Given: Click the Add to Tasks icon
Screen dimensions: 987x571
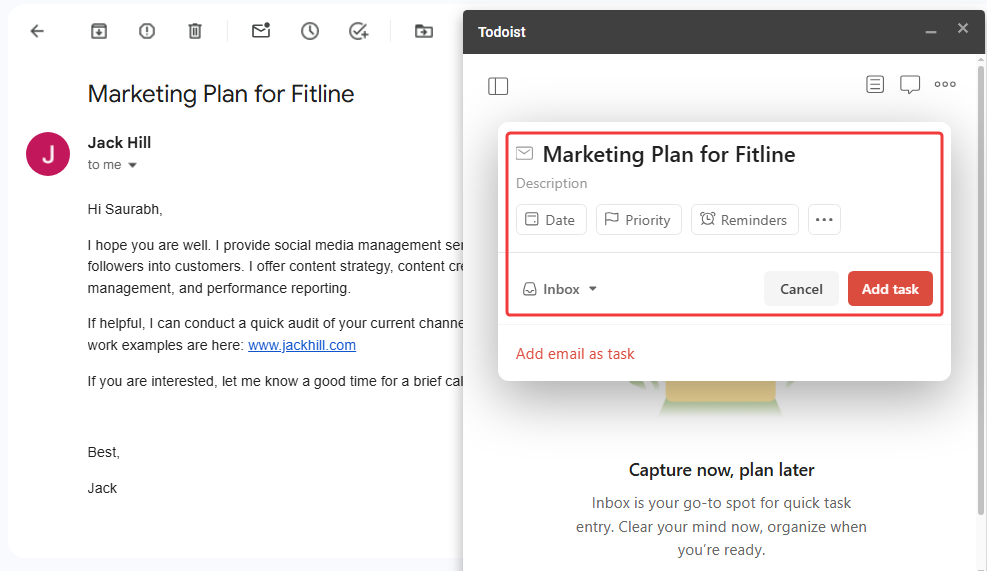Looking at the screenshot, I should pyautogui.click(x=358, y=31).
